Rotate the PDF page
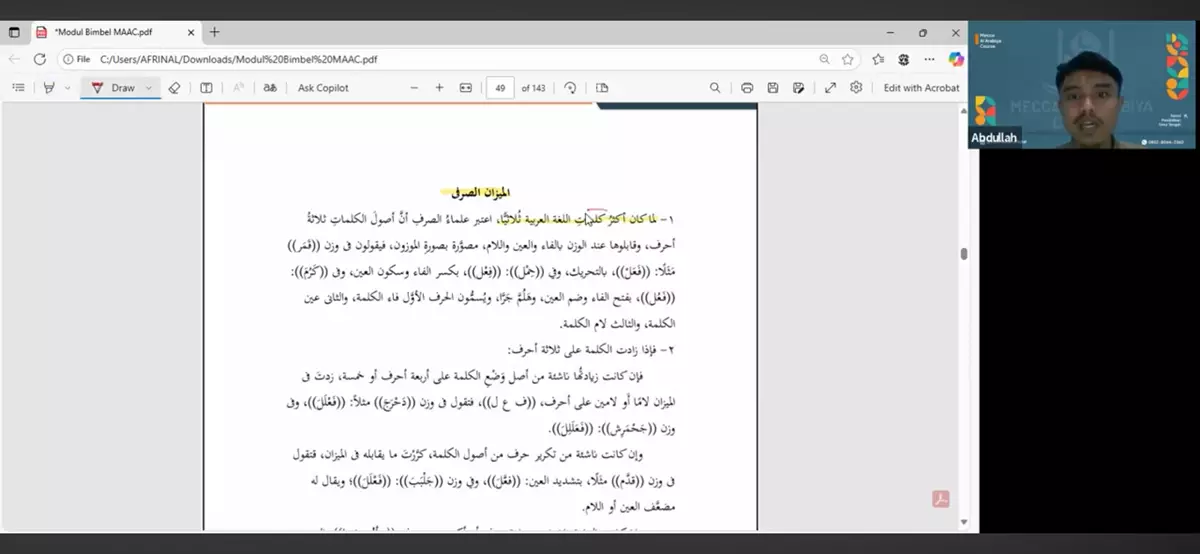 [x=570, y=88]
